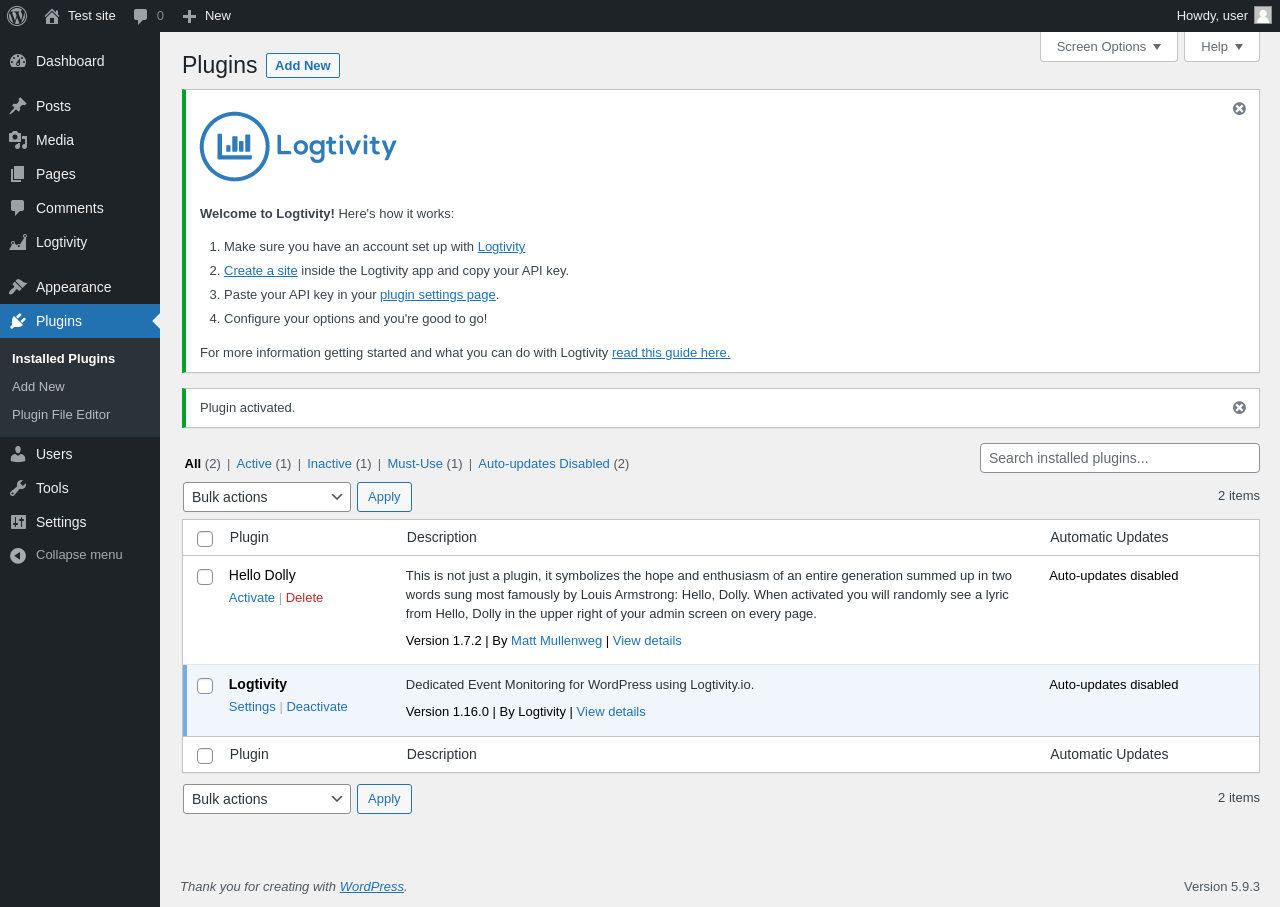The width and height of the screenshot is (1280, 907).
Task: Click the bottom Apply button
Action: coord(384,799)
